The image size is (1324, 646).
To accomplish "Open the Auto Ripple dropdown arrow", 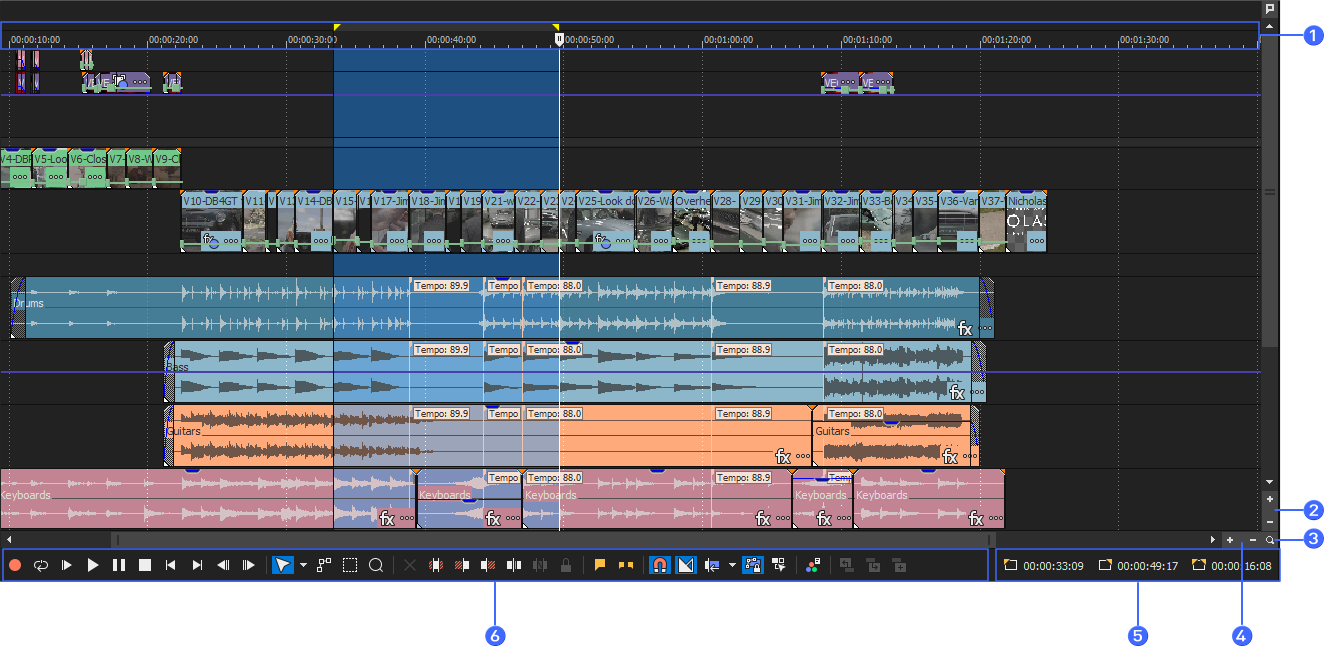I will tap(732, 566).
